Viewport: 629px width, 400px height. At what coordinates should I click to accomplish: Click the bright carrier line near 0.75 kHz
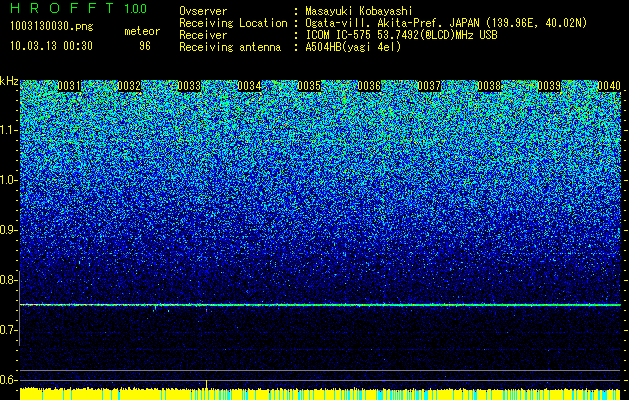[x=320, y=305]
